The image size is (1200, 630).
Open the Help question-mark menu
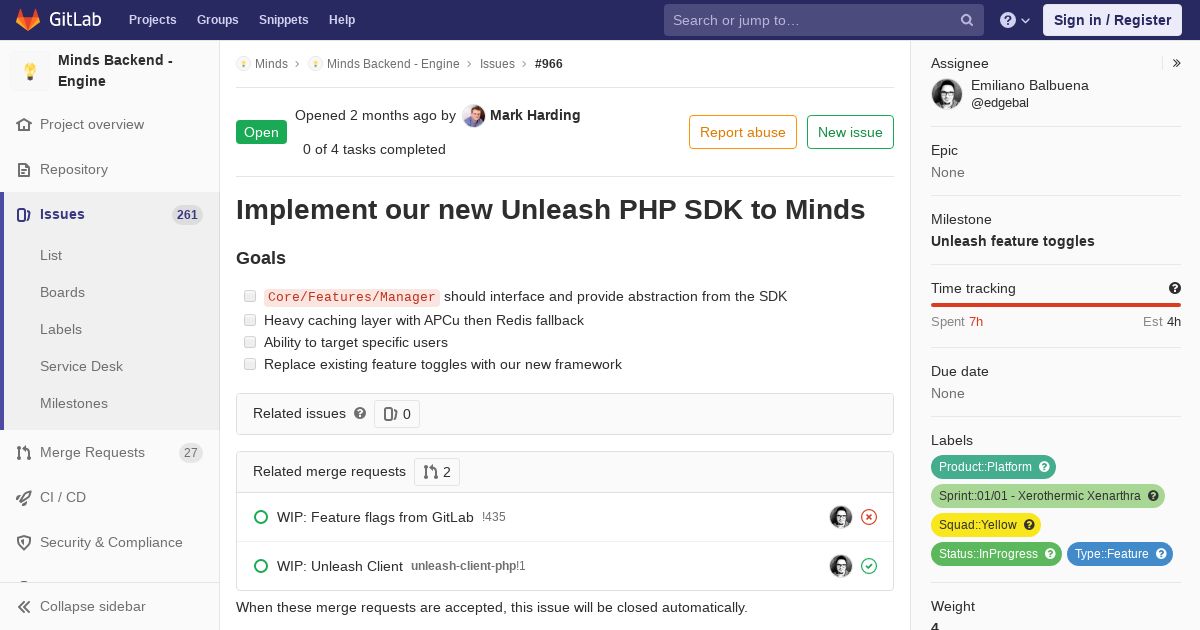click(x=1015, y=20)
